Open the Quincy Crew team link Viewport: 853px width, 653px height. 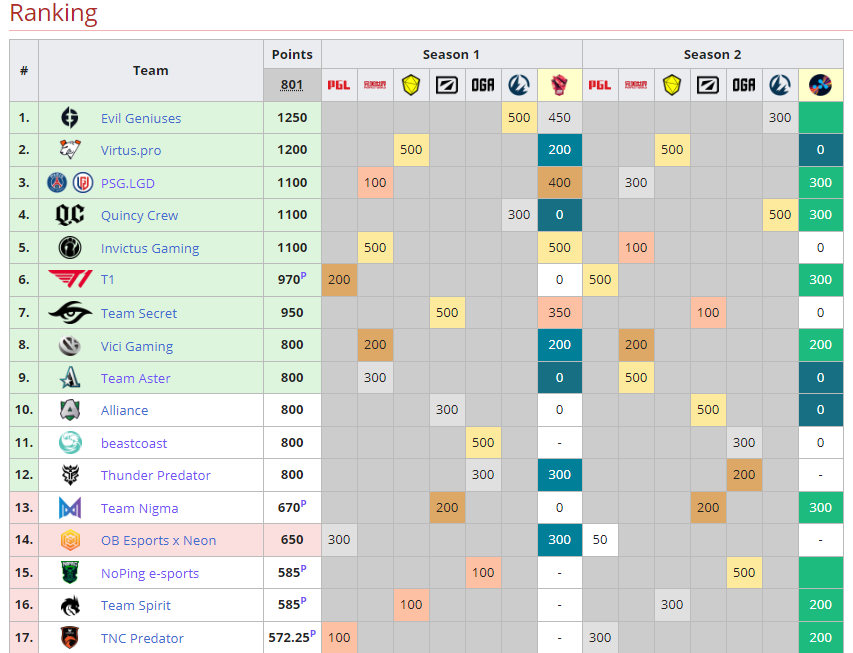(x=139, y=215)
